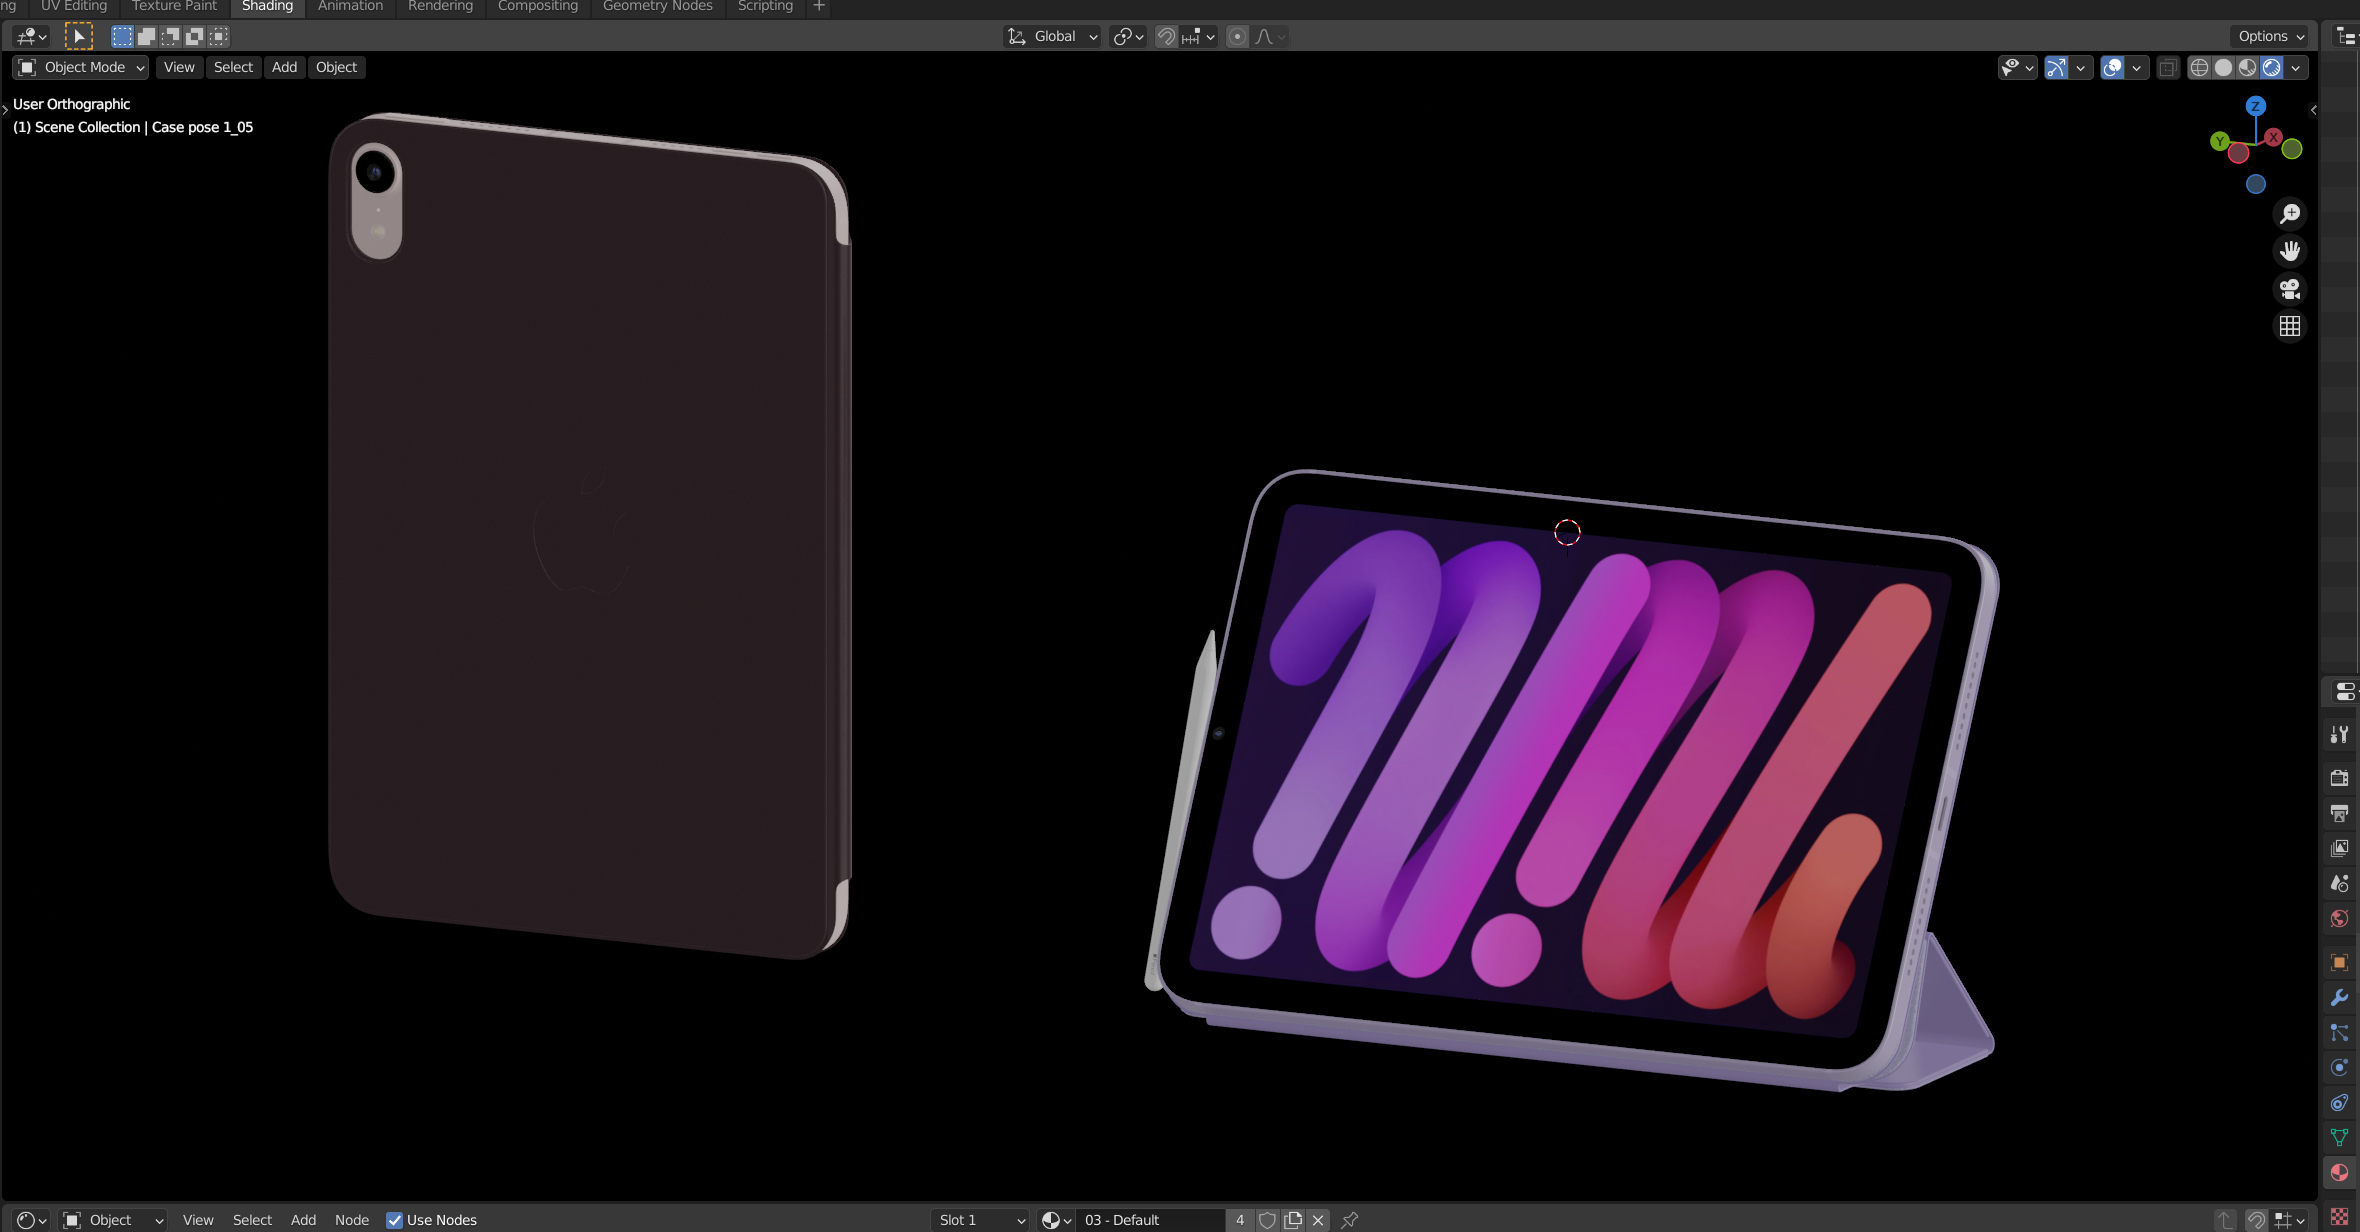Open the Modifiers wrench properties tab
The image size is (2360, 1232).
coord(2339,998)
